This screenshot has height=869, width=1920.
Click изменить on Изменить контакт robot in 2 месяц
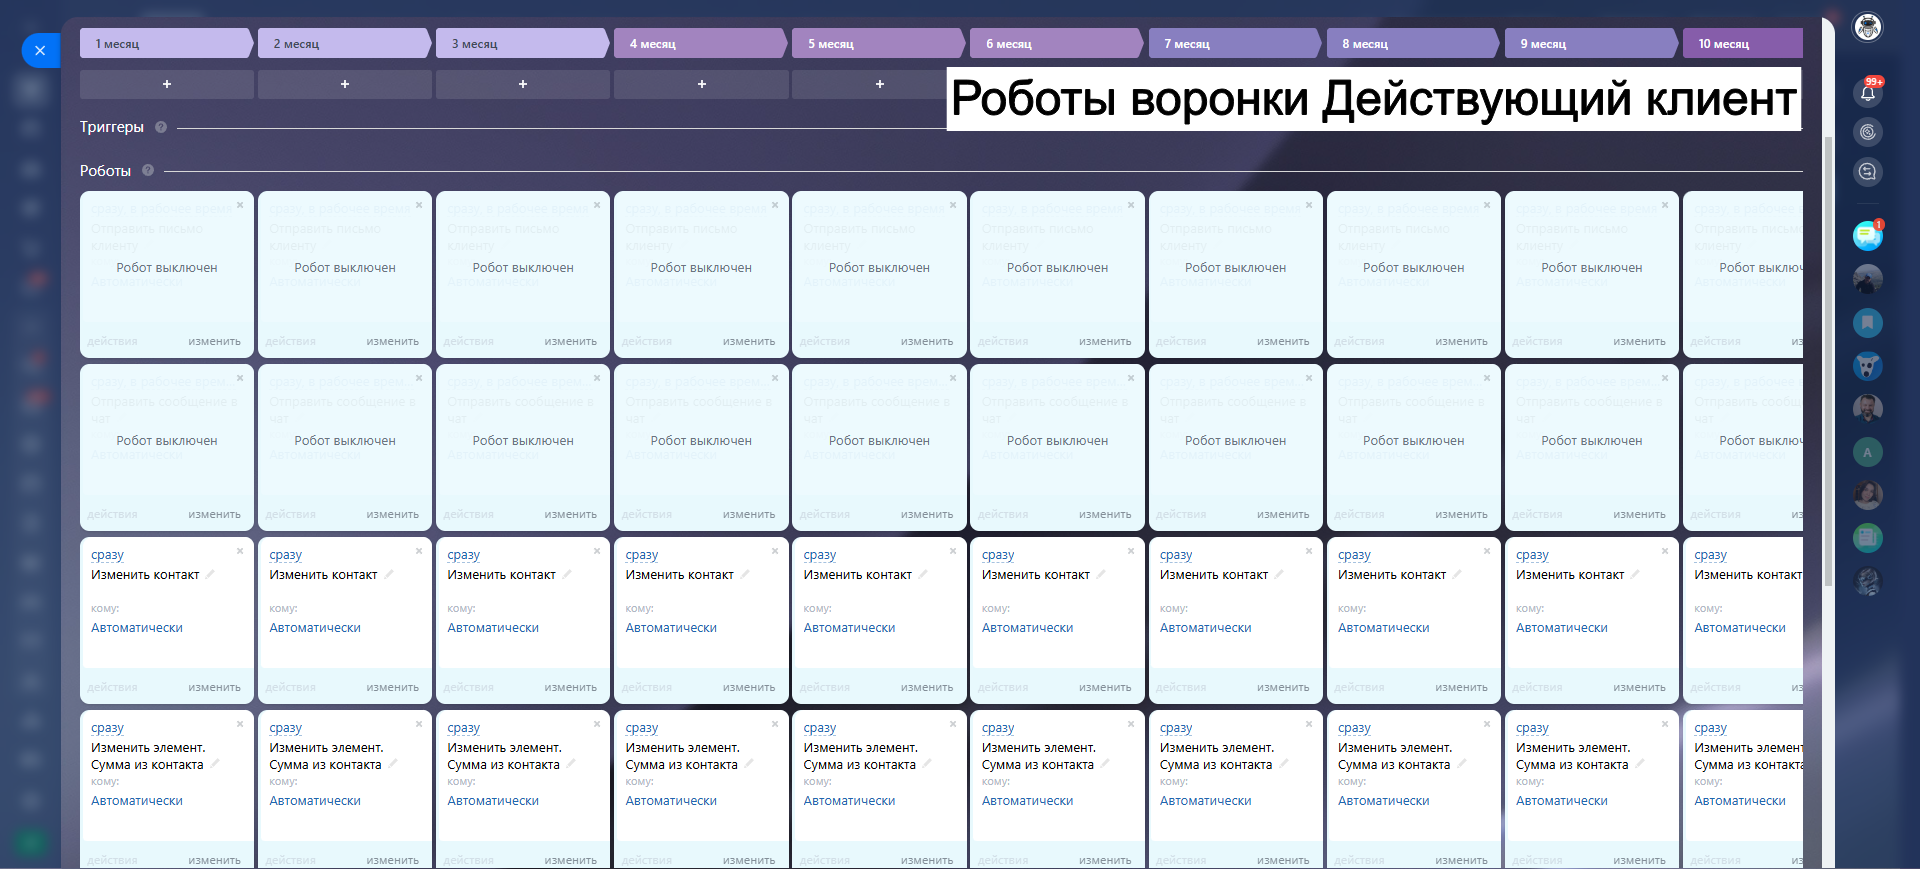pos(392,687)
